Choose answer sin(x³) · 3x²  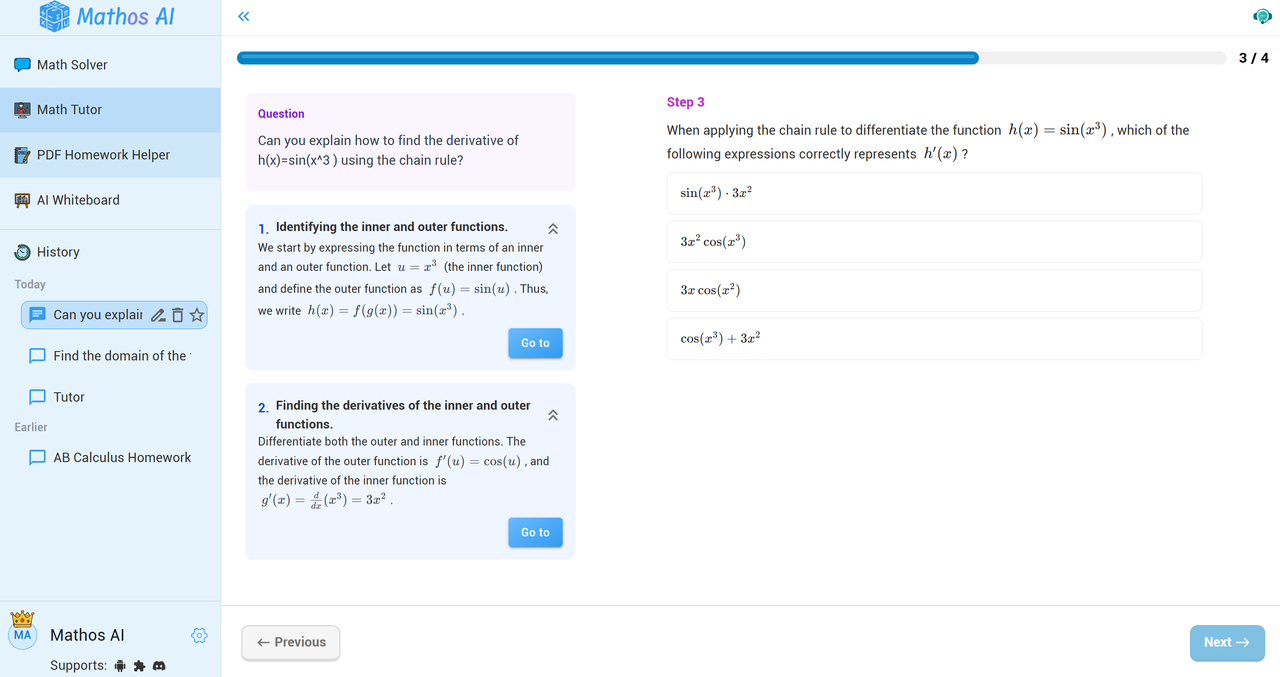(934, 193)
